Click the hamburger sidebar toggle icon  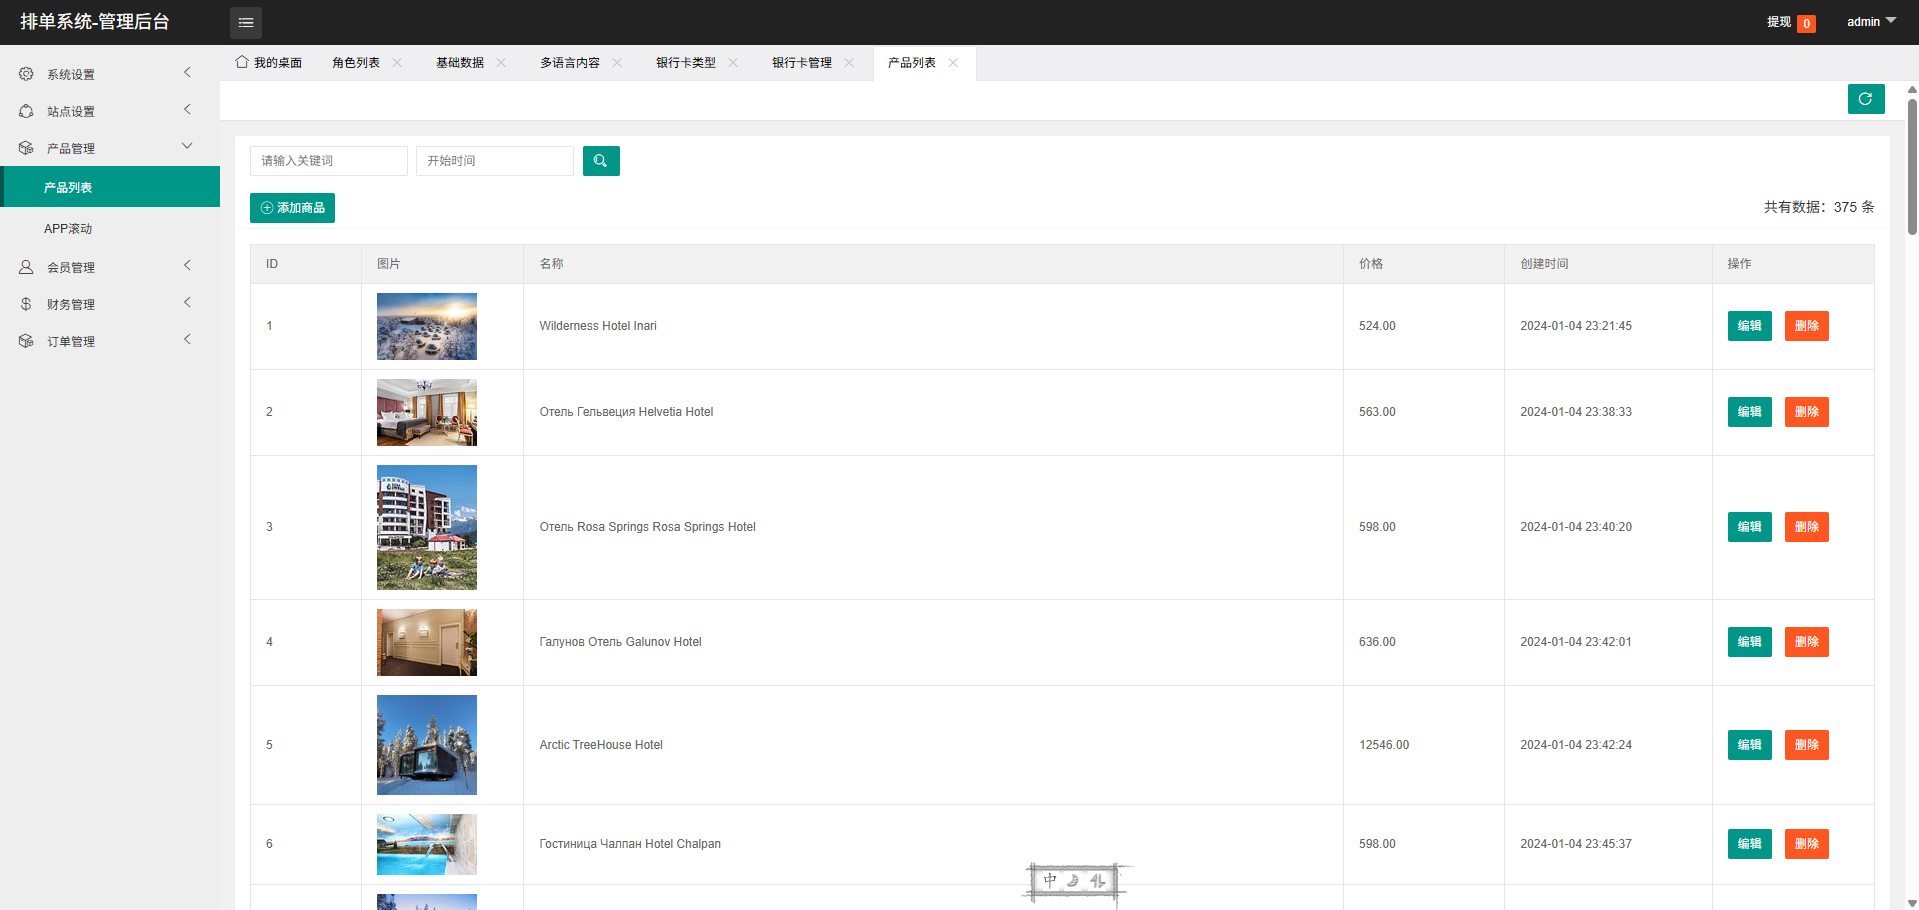(245, 22)
